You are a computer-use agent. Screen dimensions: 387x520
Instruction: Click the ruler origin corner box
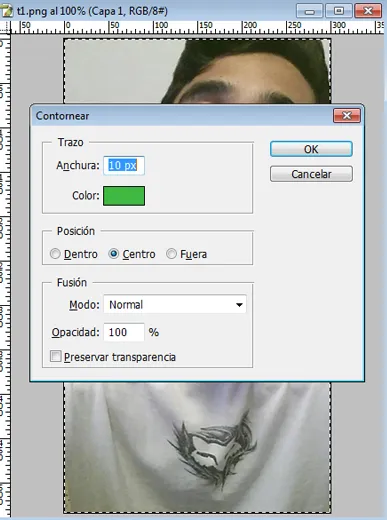[5, 27]
